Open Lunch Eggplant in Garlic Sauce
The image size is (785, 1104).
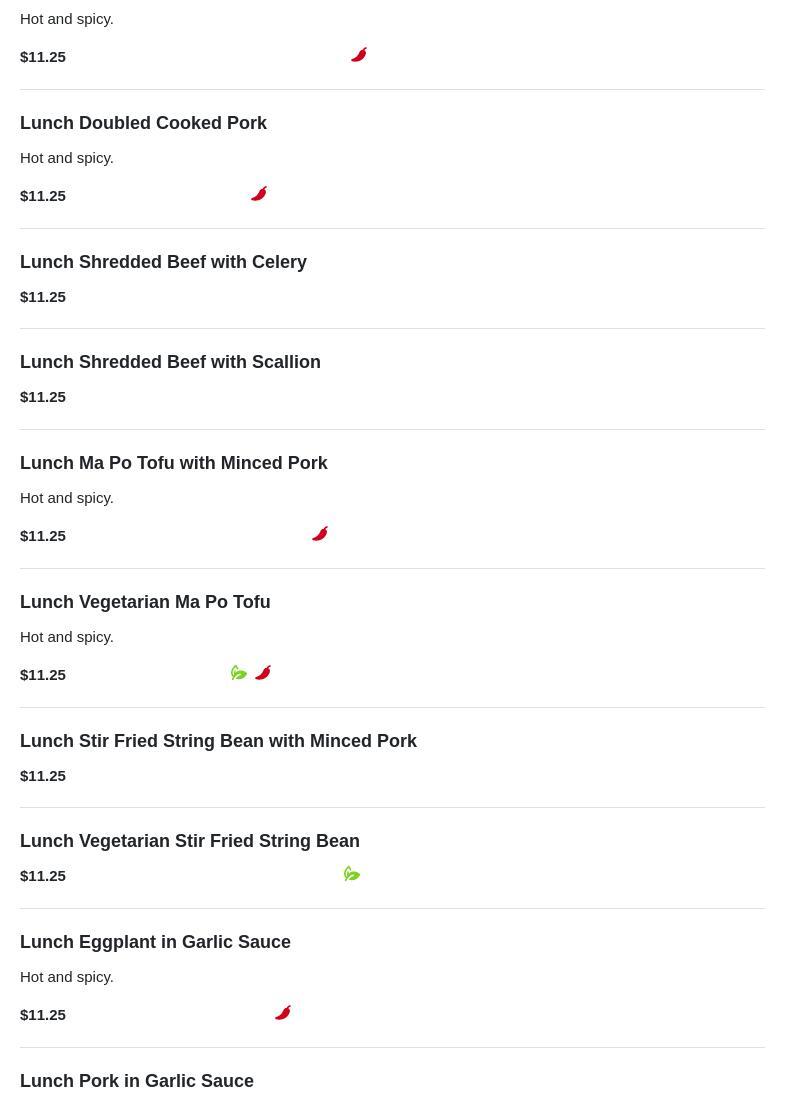tap(155, 942)
